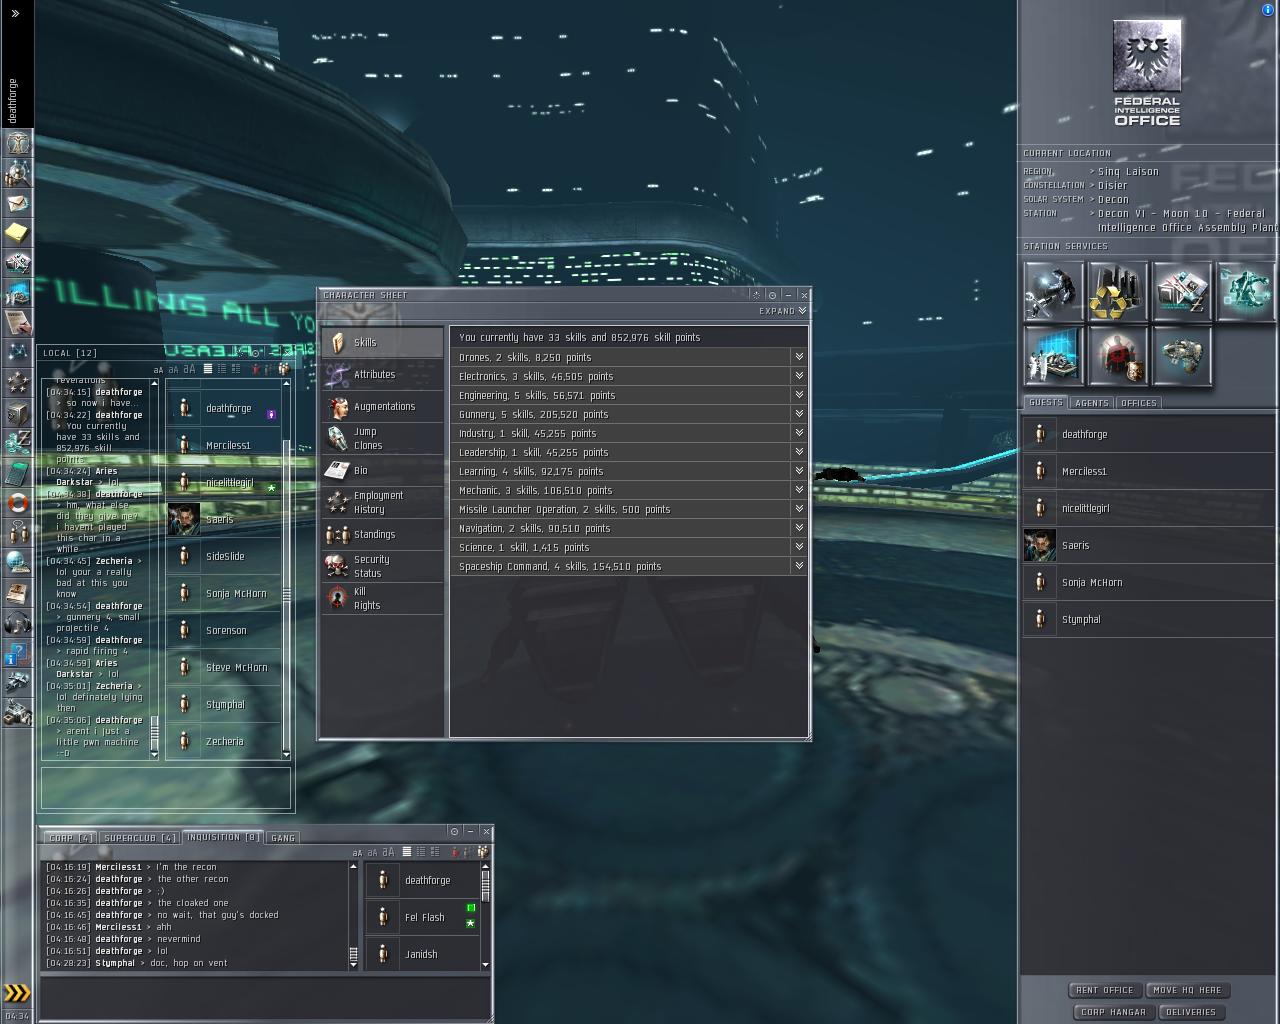Open the Journal pen-and-paper icon
The height and width of the screenshot is (1024, 1280).
click(x=17, y=322)
